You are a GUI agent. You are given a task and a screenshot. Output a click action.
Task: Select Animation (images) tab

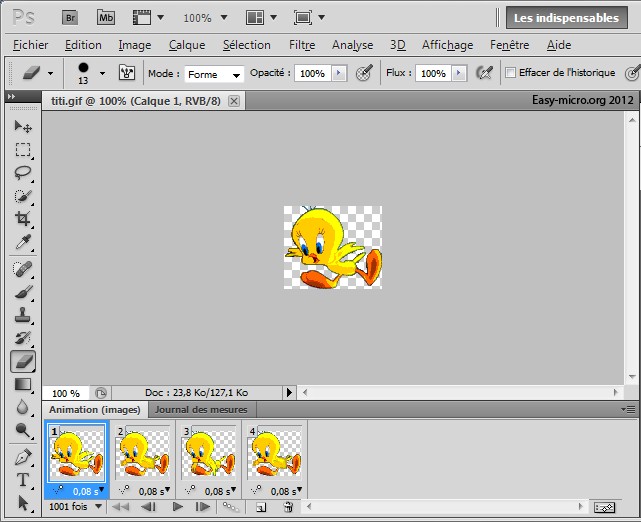coord(95,410)
